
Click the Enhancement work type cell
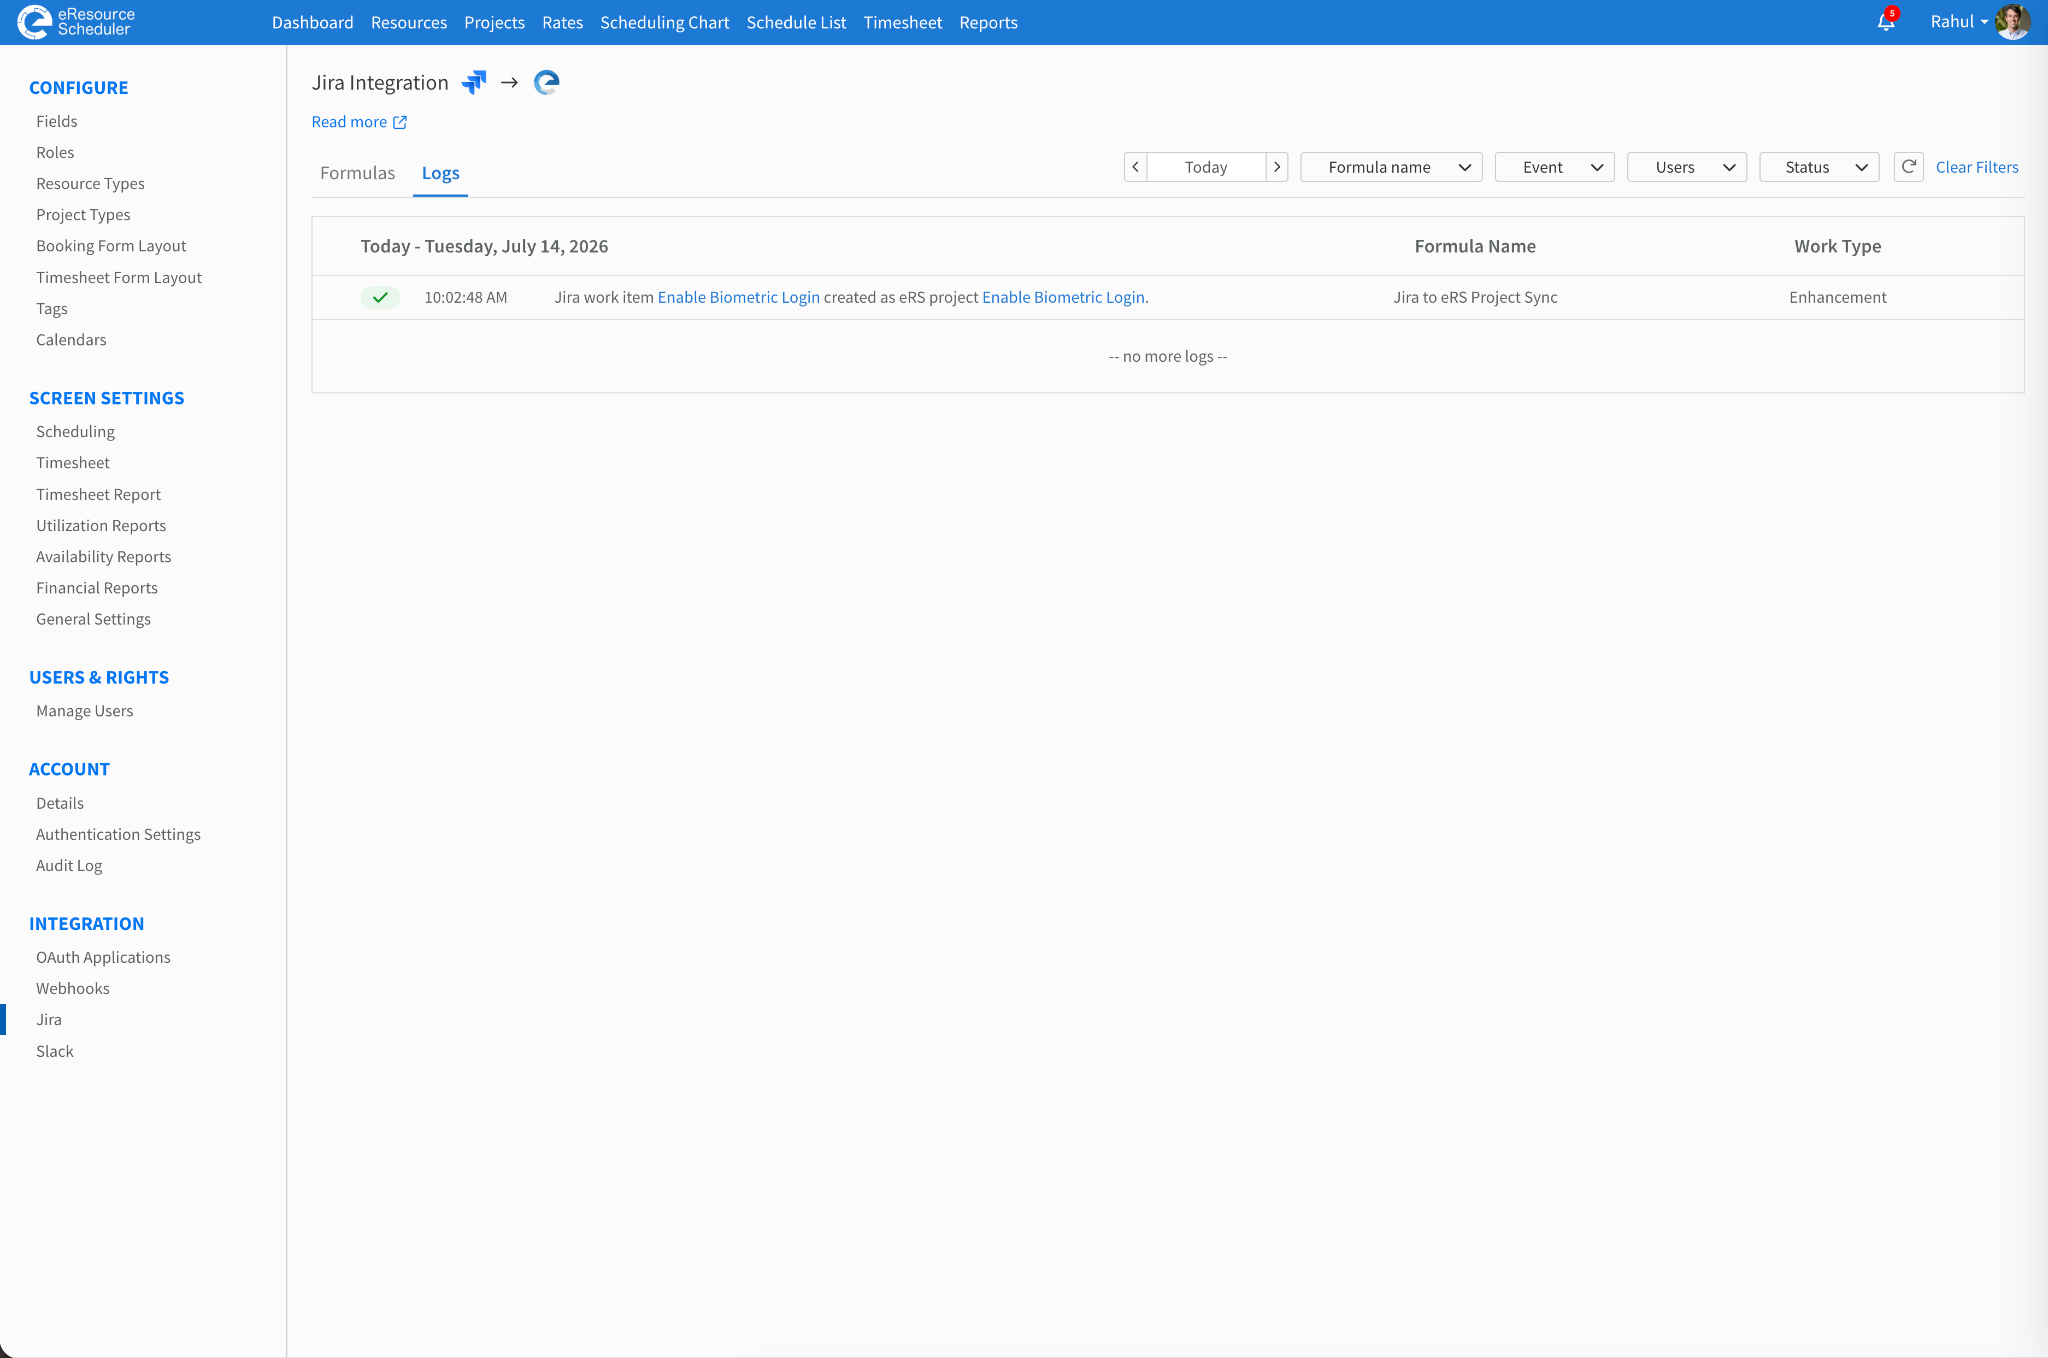pyautogui.click(x=1837, y=297)
